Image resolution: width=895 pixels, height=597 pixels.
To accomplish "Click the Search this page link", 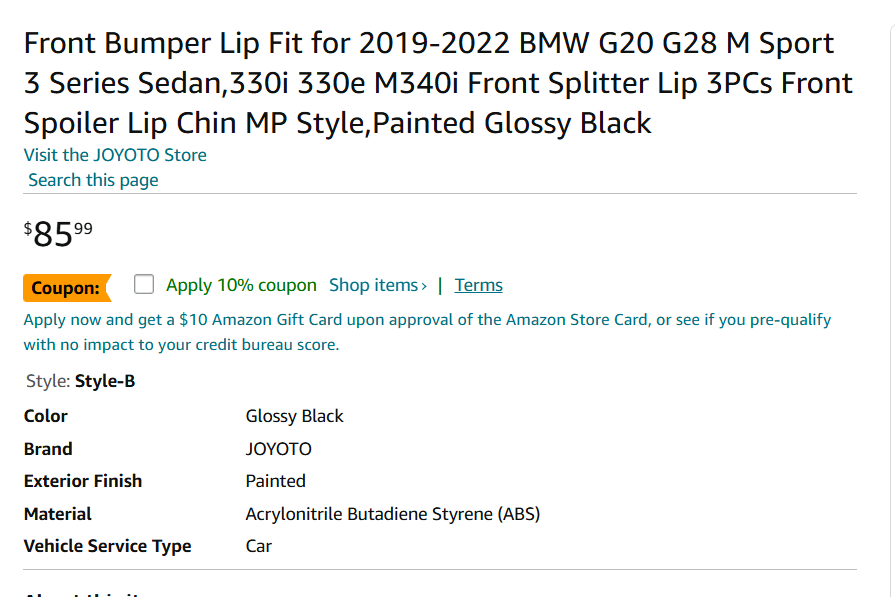I will 93,180.
